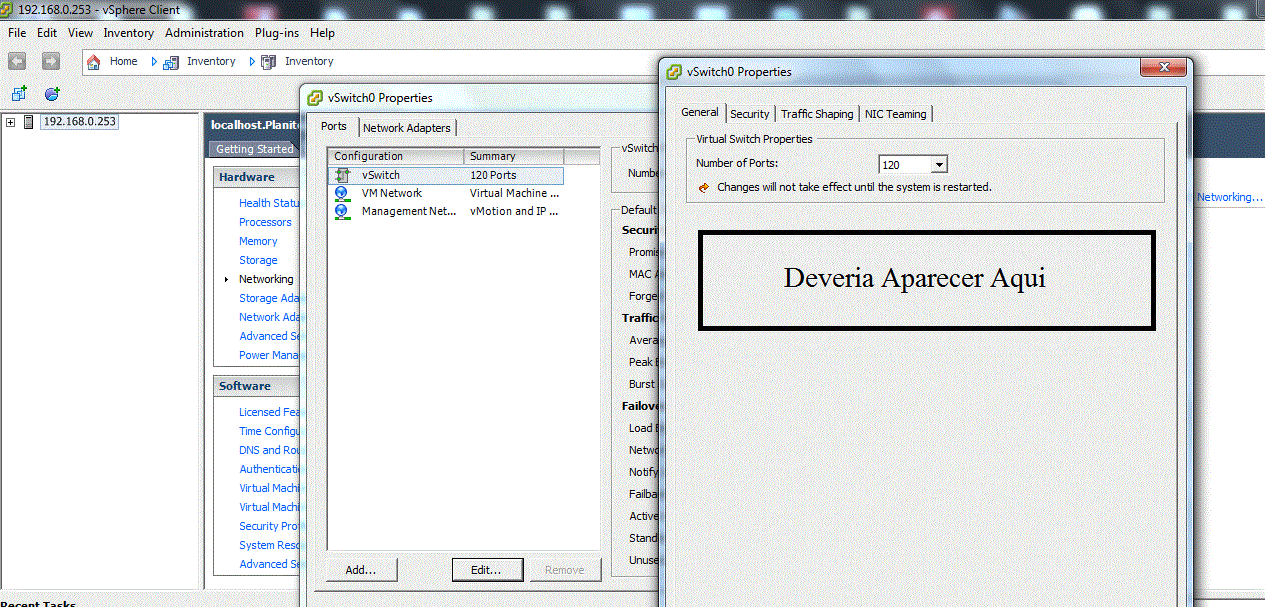Click the VM Network globe icon
Viewport: 1265px width, 607px height.
341,193
